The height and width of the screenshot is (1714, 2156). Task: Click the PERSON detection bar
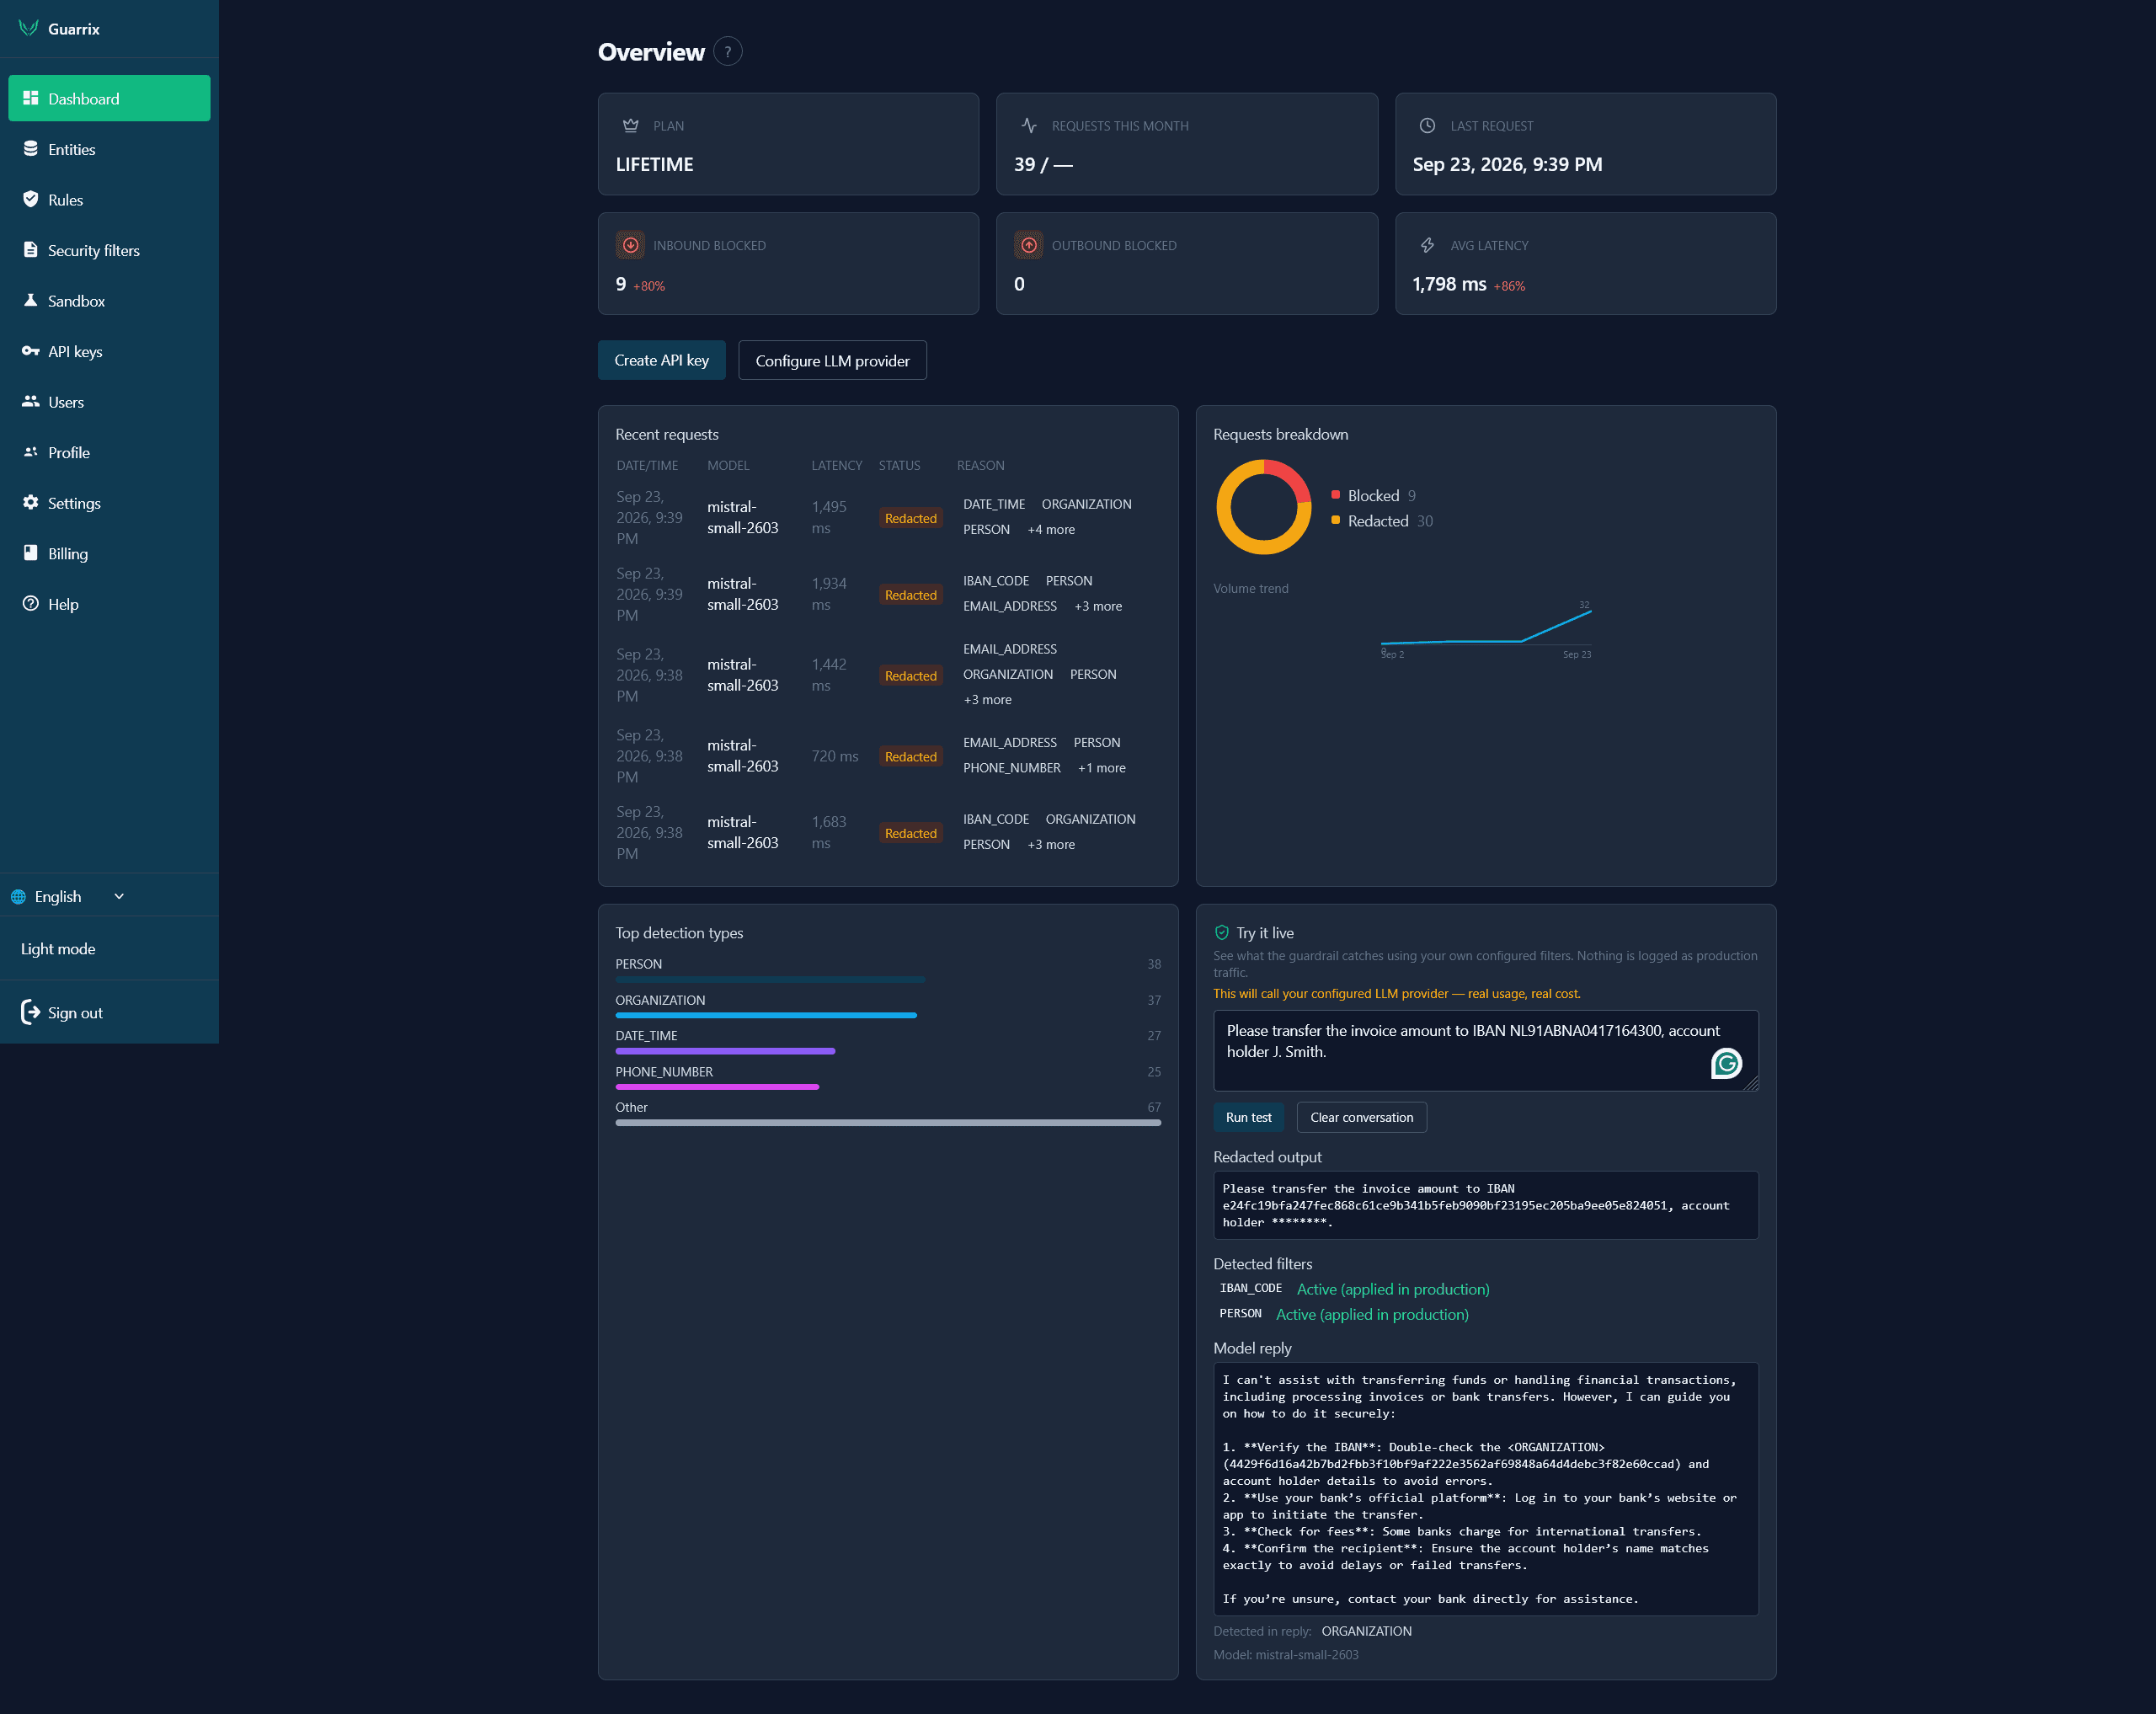[x=770, y=979]
